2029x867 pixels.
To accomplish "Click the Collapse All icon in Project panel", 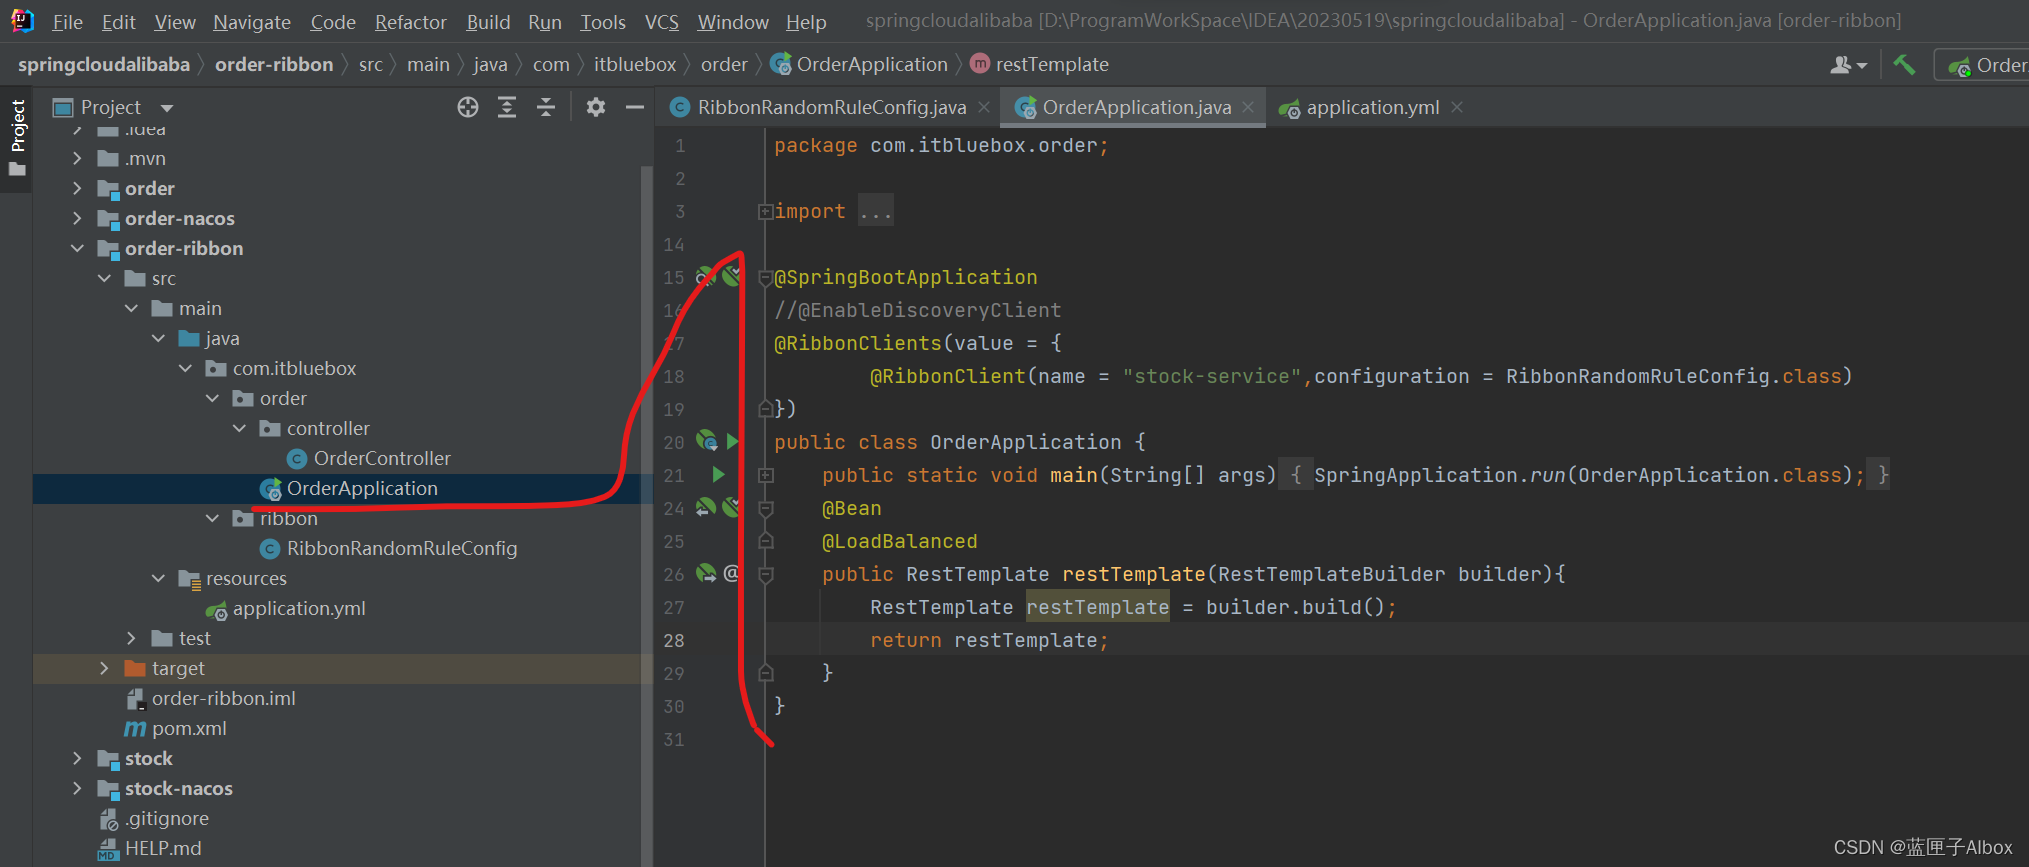I will click(546, 107).
